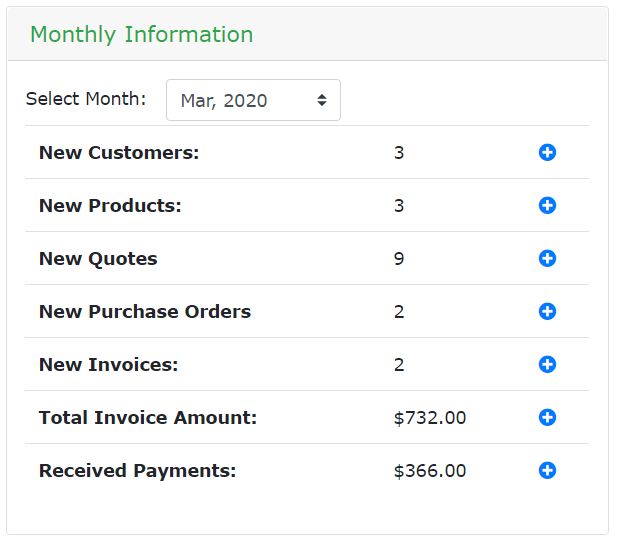This screenshot has height=543, width=618.
Task: Click the $366.00 received payments value
Action: pyautogui.click(x=430, y=471)
